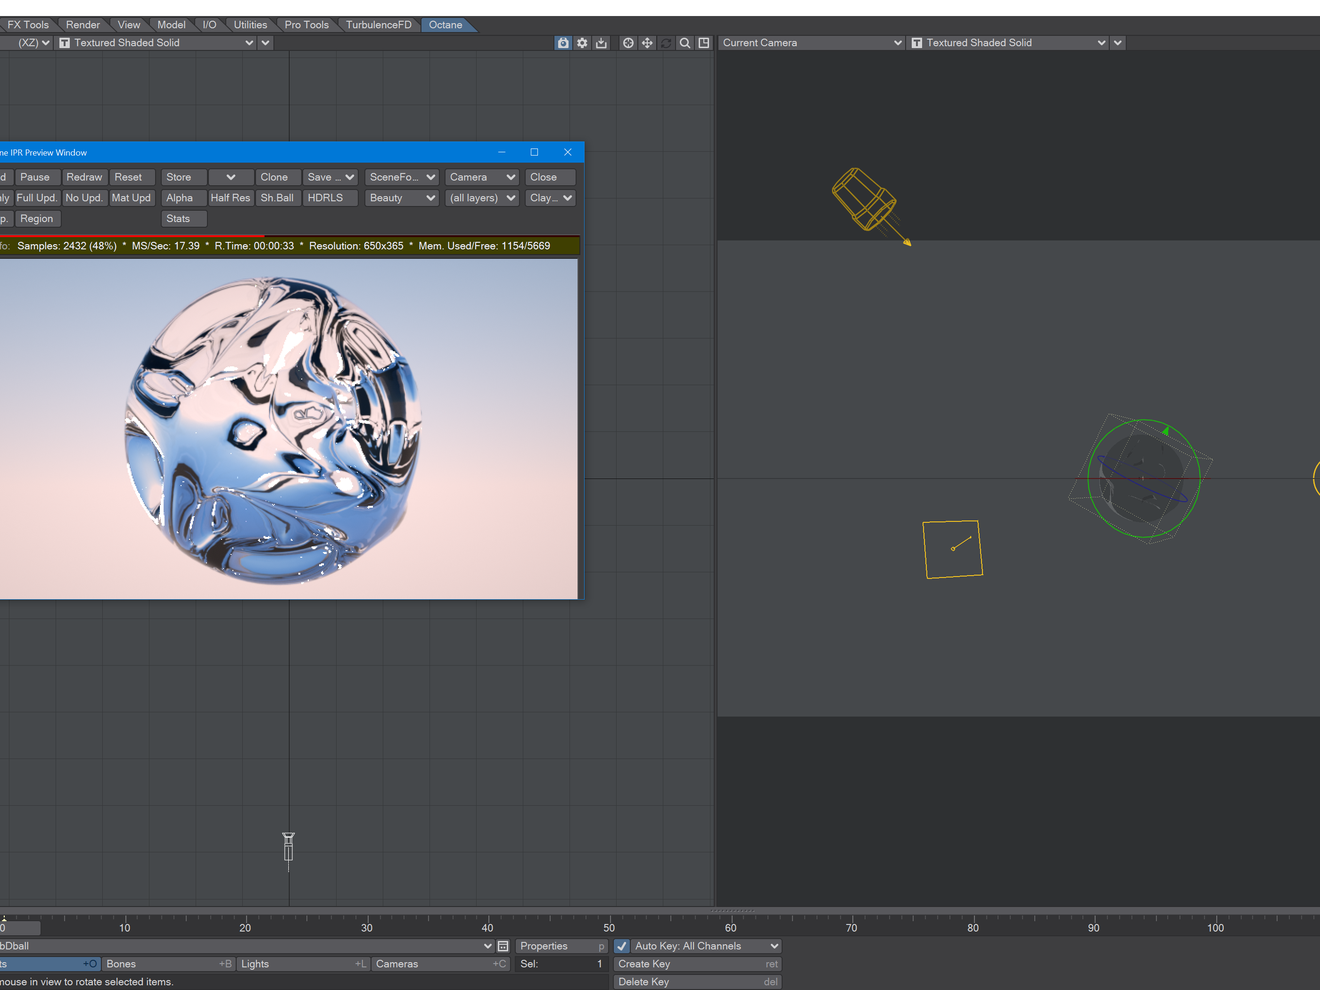Viewport: 1320px width, 990px height.
Task: Open the SceneFo... dropdown in IPR window
Action: [401, 177]
